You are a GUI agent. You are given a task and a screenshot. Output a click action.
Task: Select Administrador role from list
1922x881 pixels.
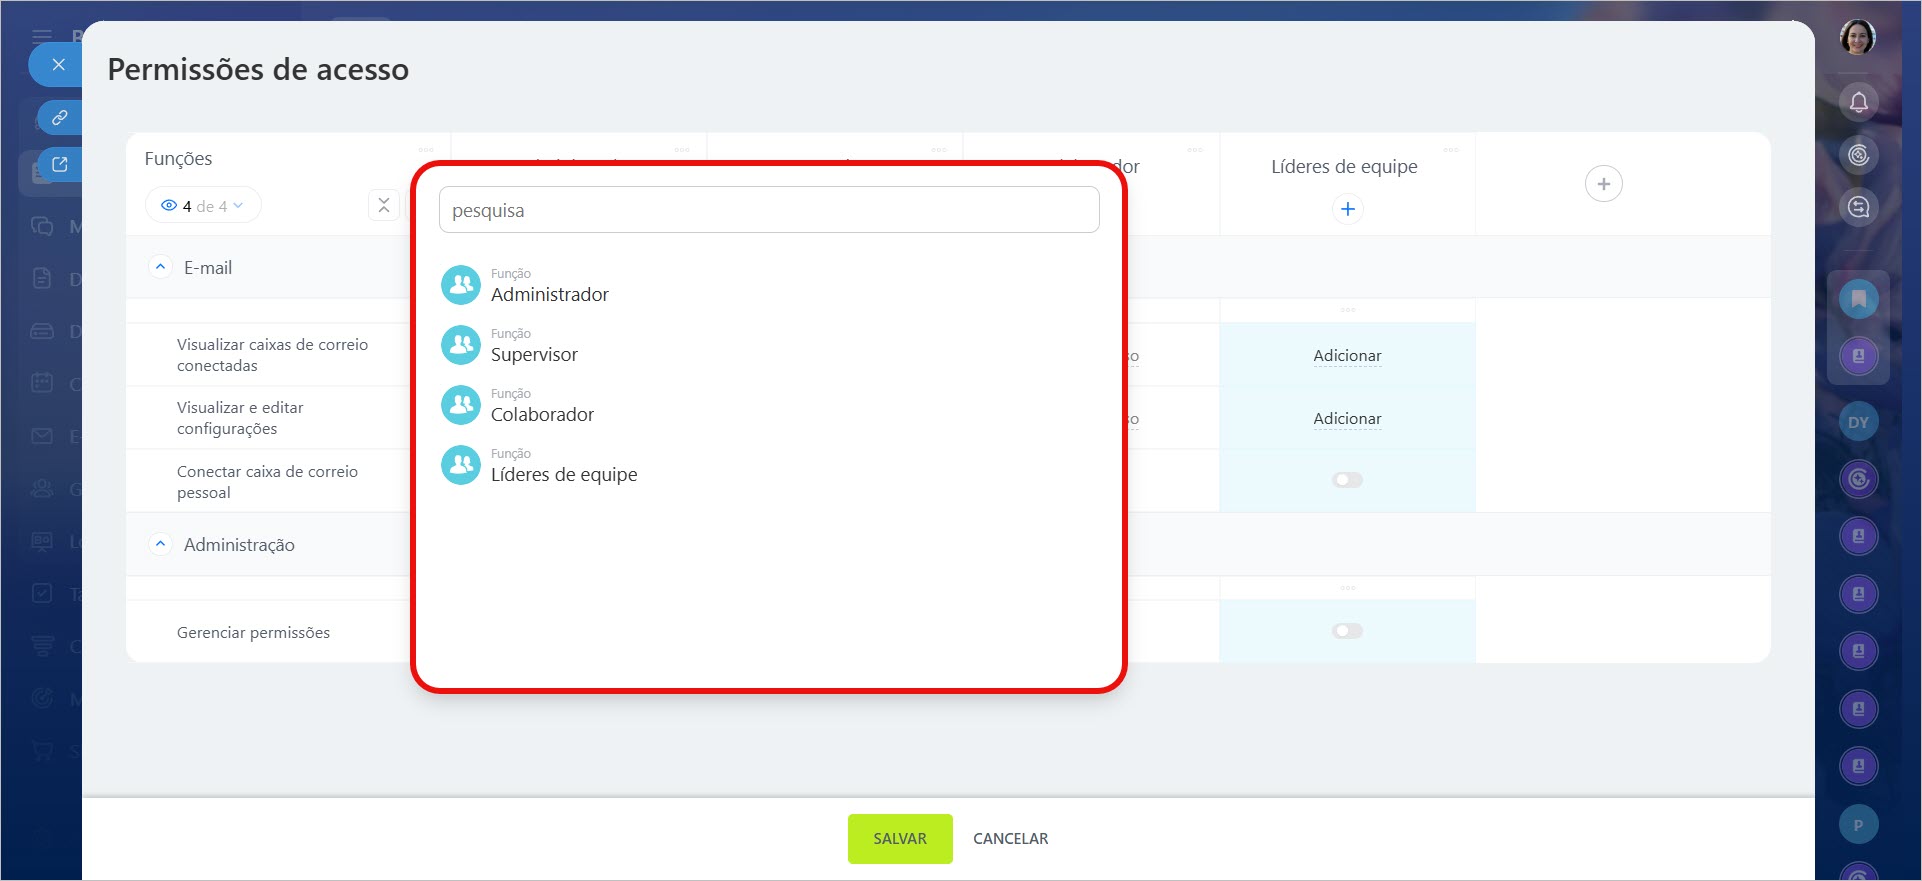549,294
